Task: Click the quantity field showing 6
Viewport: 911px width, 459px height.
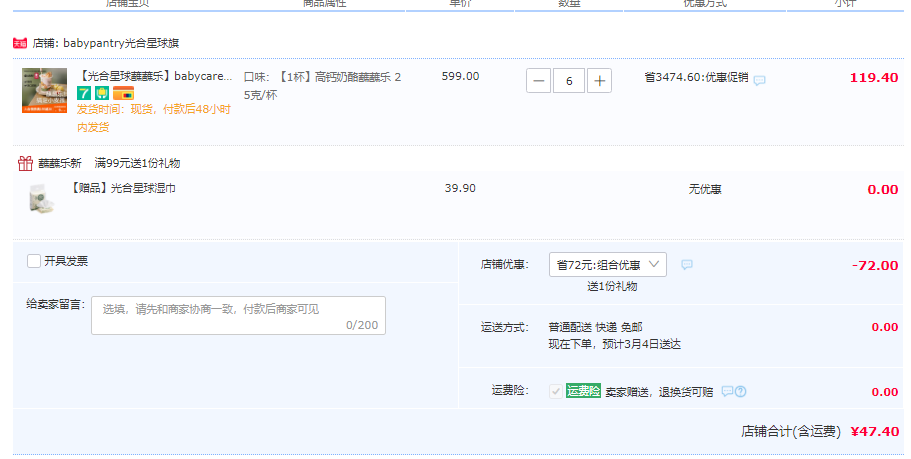Action: pyautogui.click(x=569, y=81)
